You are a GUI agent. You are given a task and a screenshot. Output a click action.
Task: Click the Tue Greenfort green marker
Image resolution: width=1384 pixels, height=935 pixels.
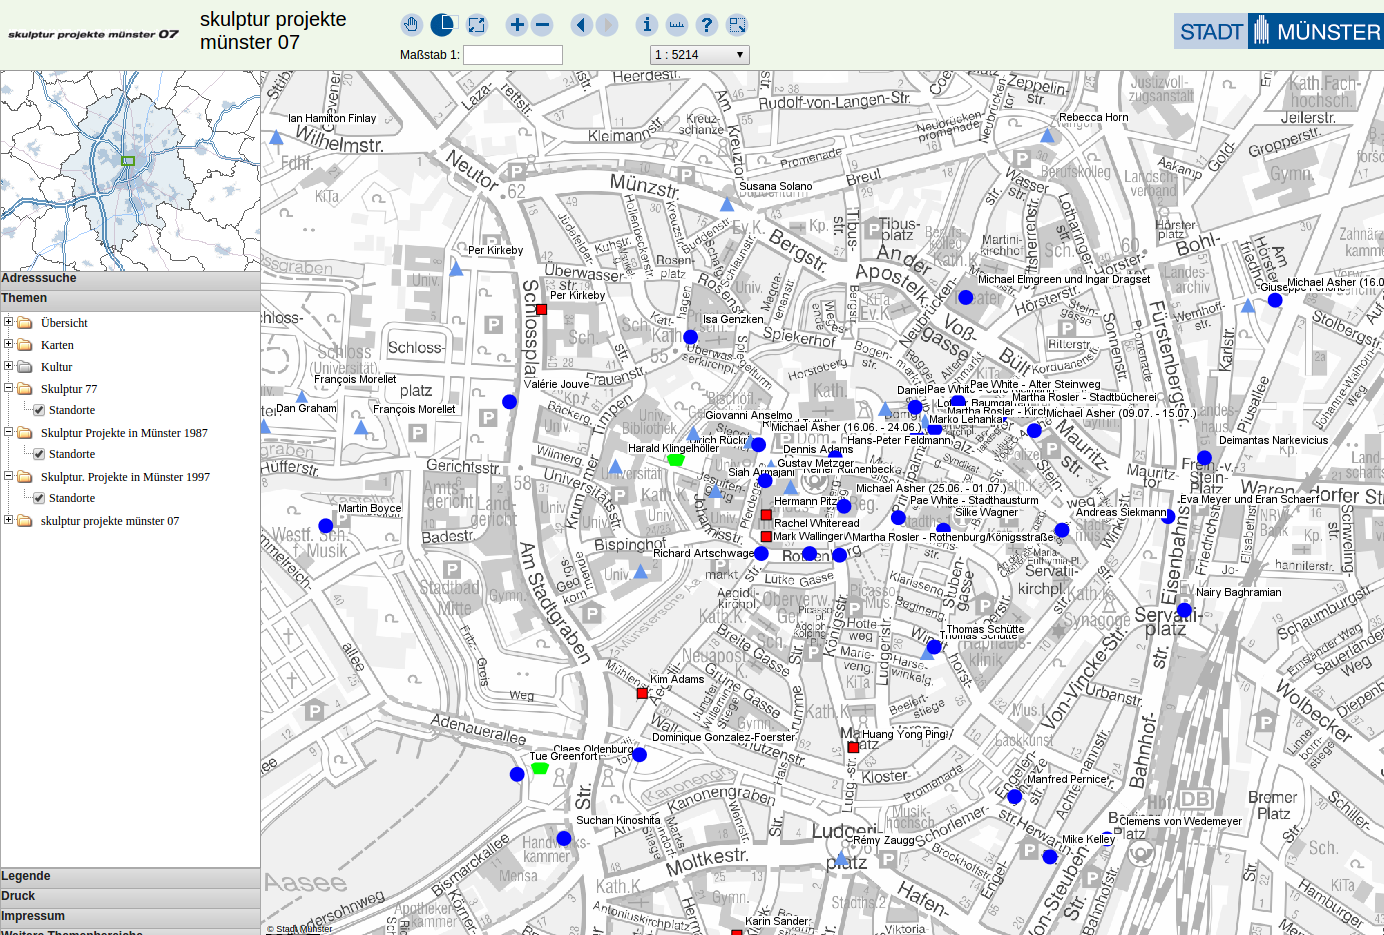(x=539, y=768)
